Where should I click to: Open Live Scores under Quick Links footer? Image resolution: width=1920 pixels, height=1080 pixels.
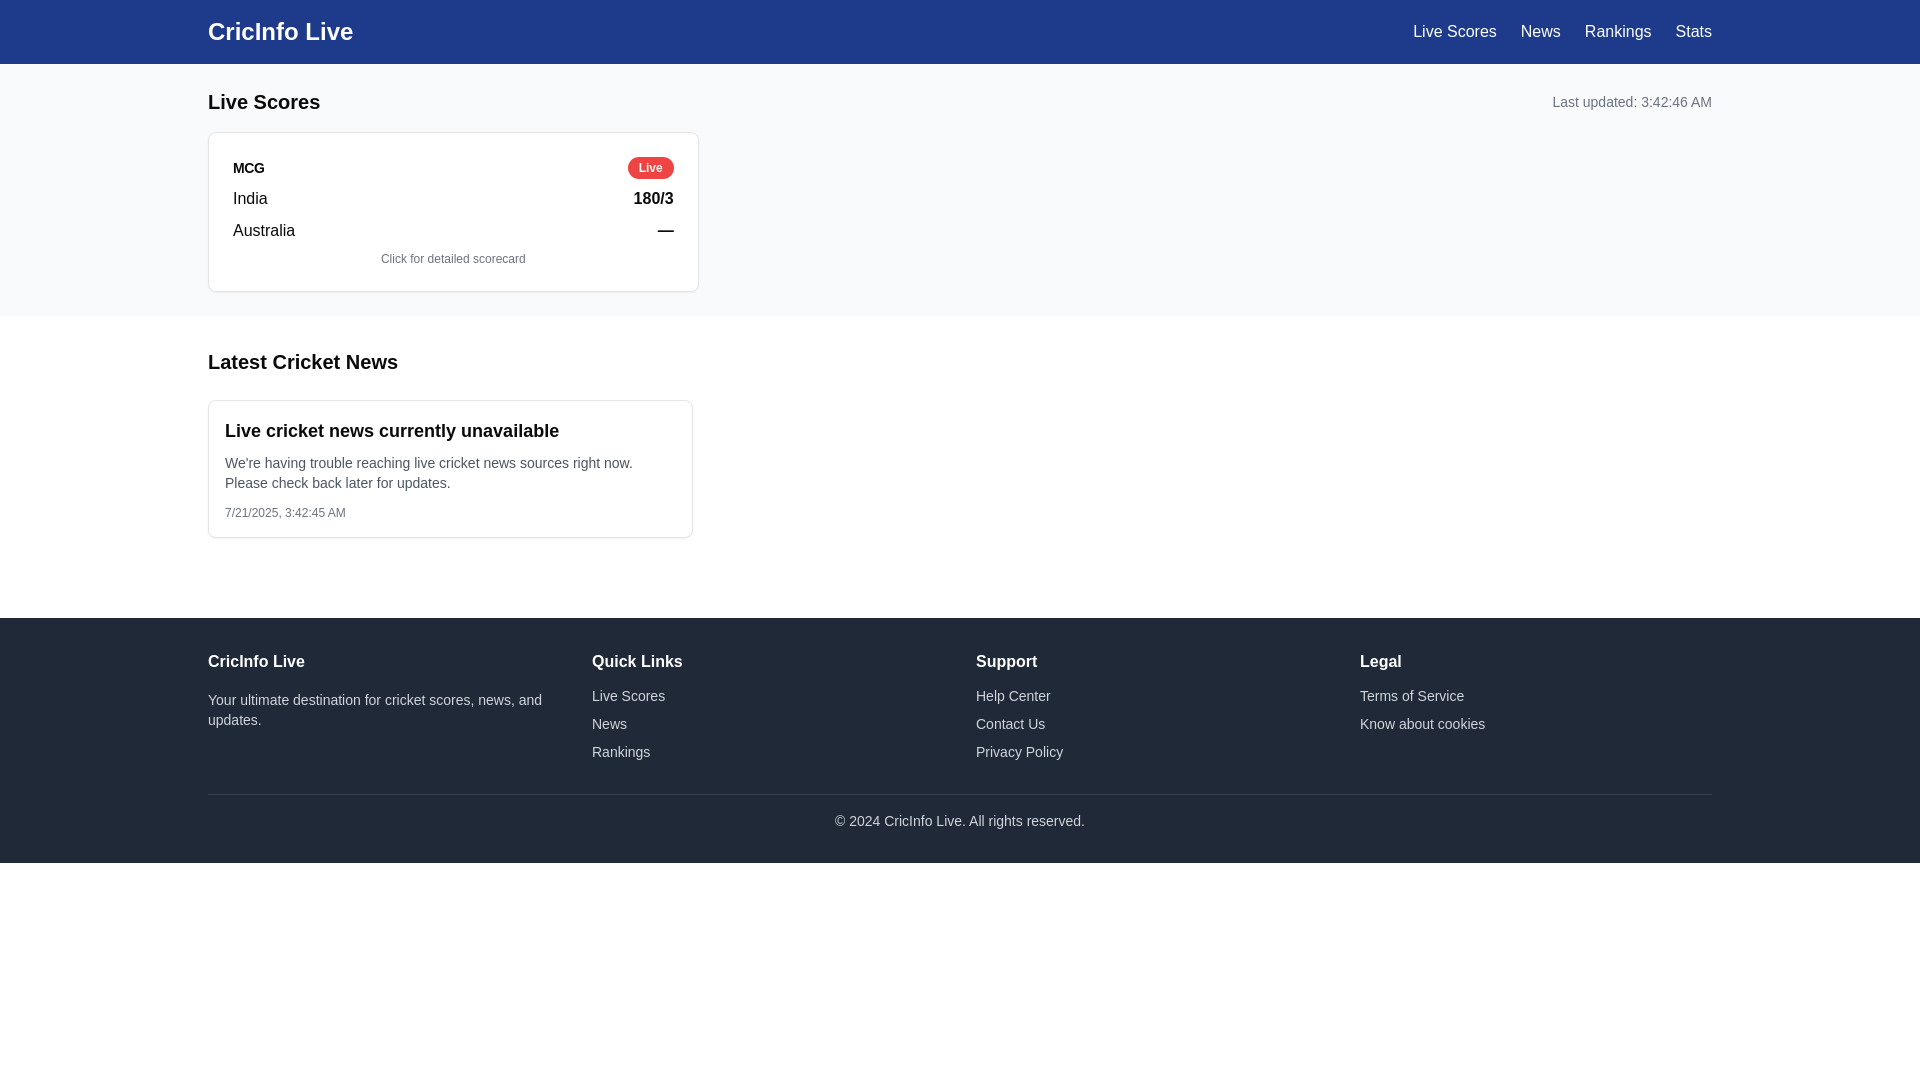pos(628,696)
